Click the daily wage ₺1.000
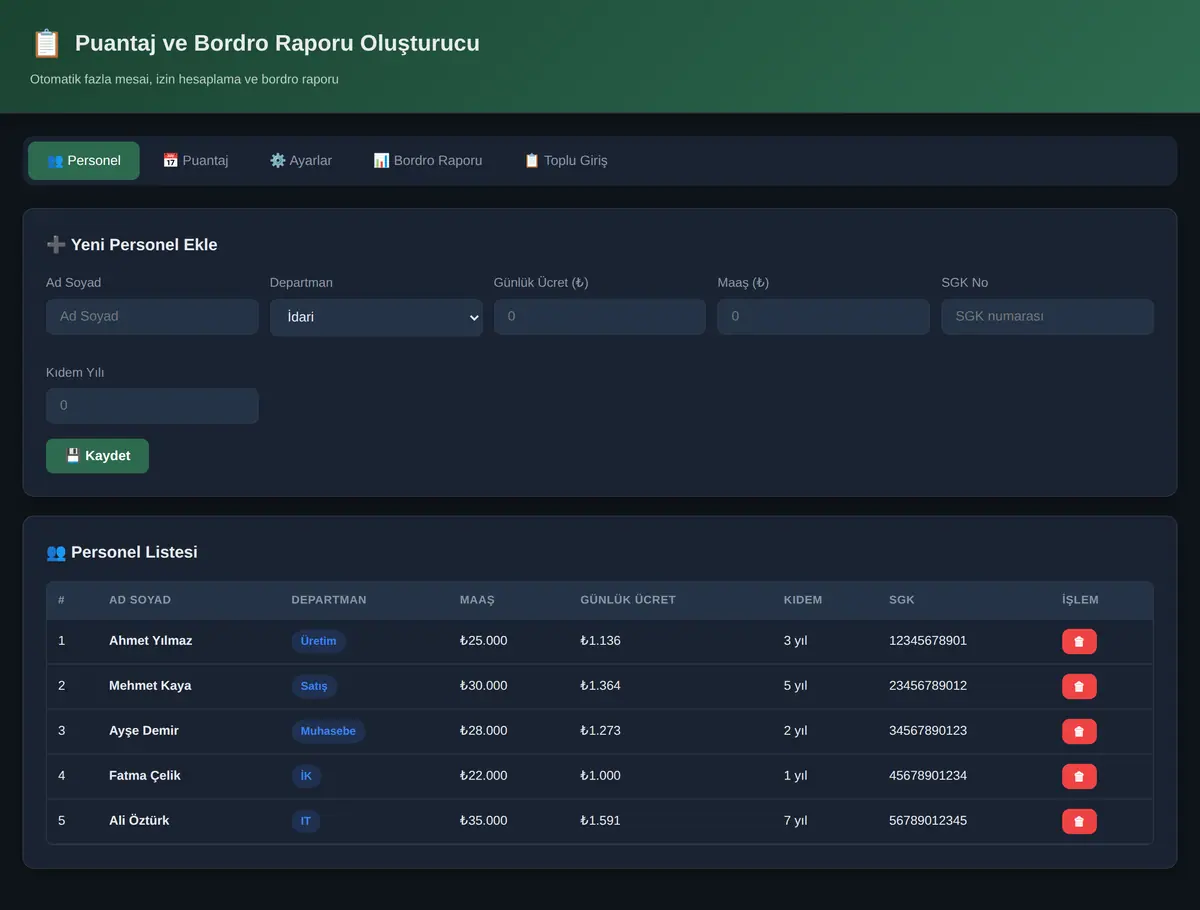The width and height of the screenshot is (1200, 910). click(x=601, y=776)
